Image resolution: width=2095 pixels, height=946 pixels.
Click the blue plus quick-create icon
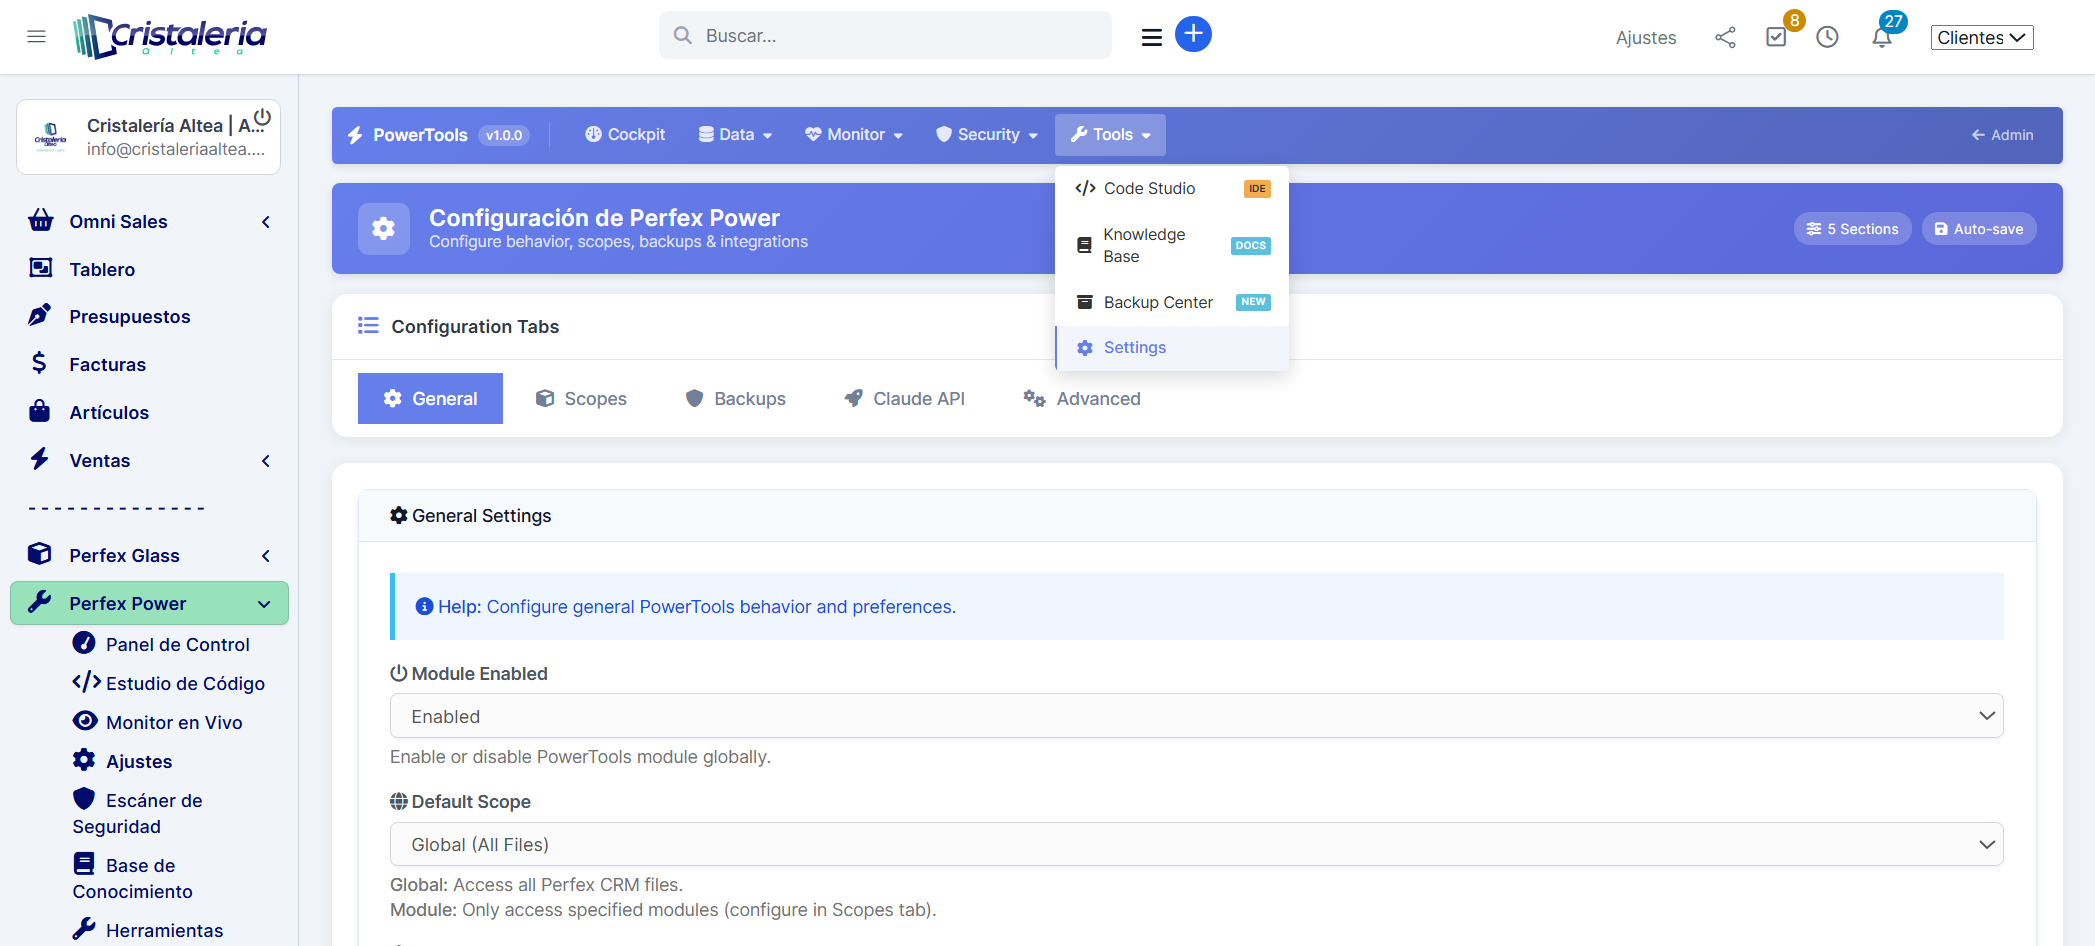tap(1192, 35)
